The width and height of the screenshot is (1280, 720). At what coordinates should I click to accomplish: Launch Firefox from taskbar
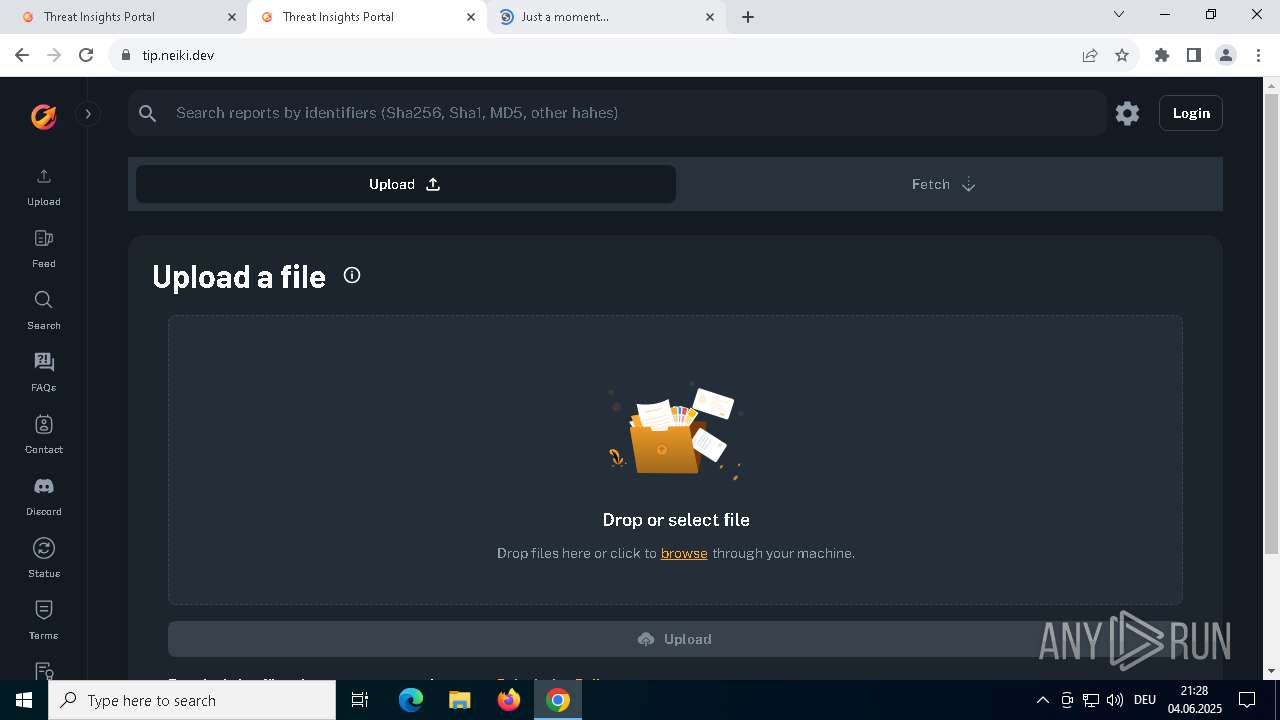click(x=509, y=700)
